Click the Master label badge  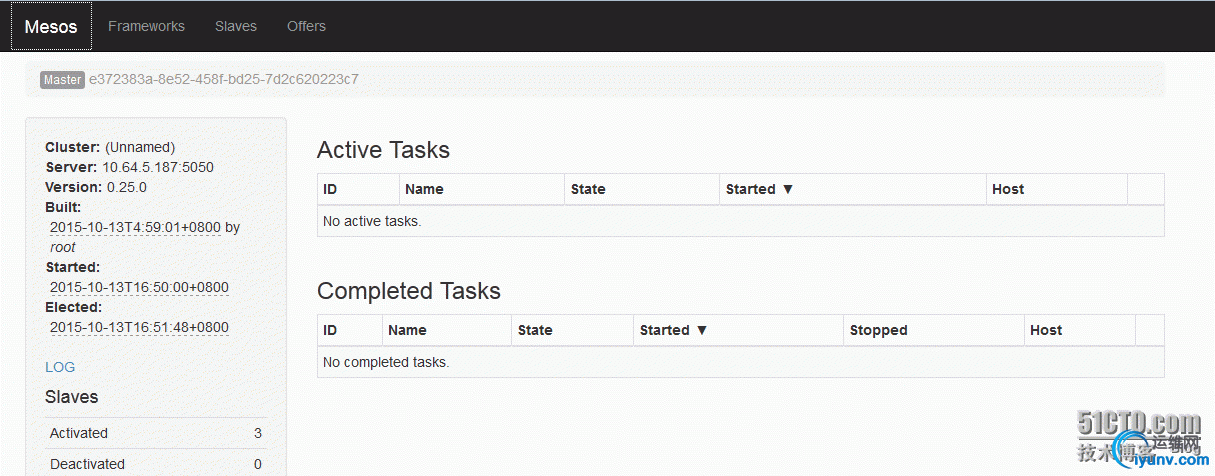click(62, 80)
